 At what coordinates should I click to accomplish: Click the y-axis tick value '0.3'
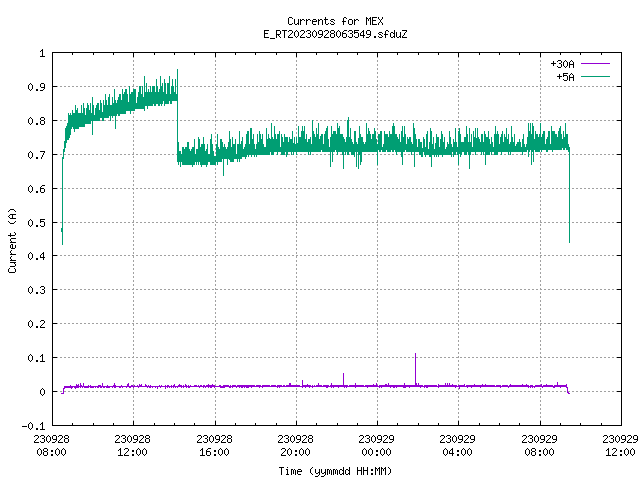36,290
